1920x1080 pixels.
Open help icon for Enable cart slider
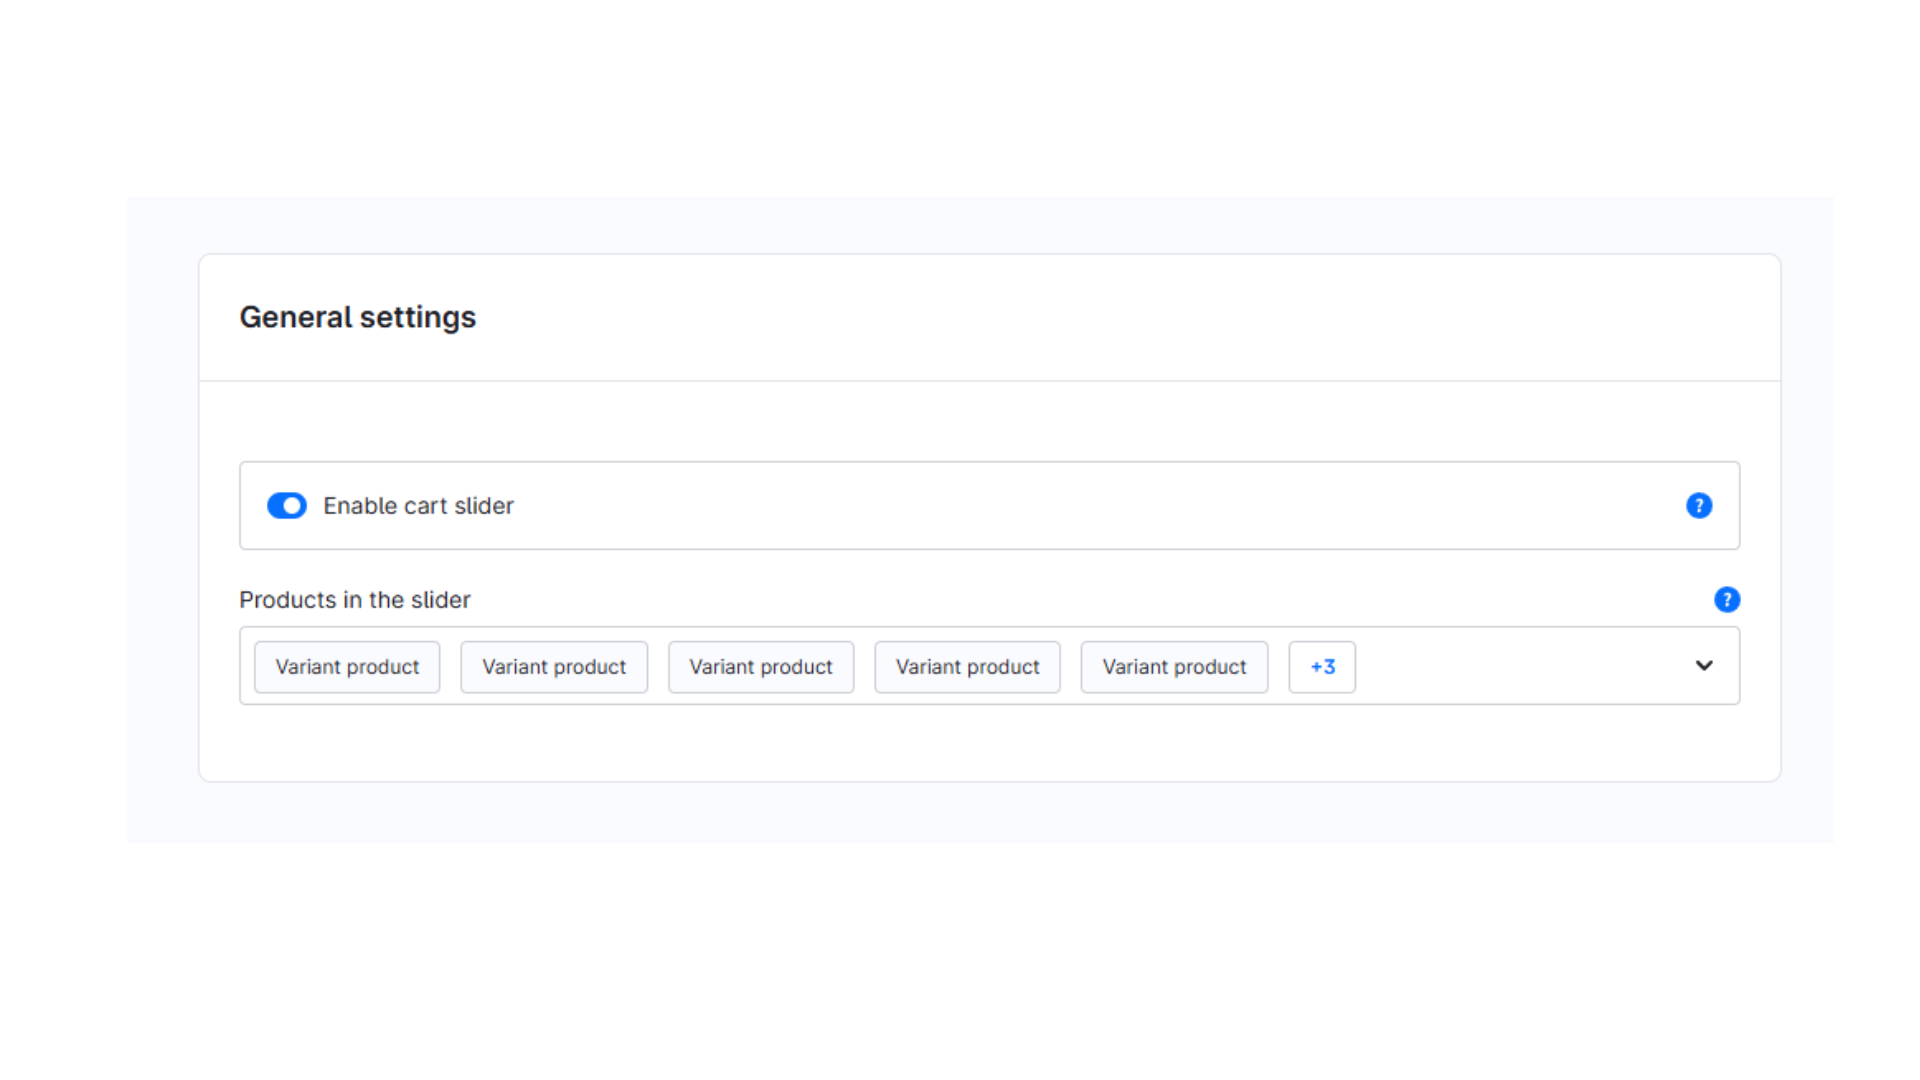point(1699,506)
